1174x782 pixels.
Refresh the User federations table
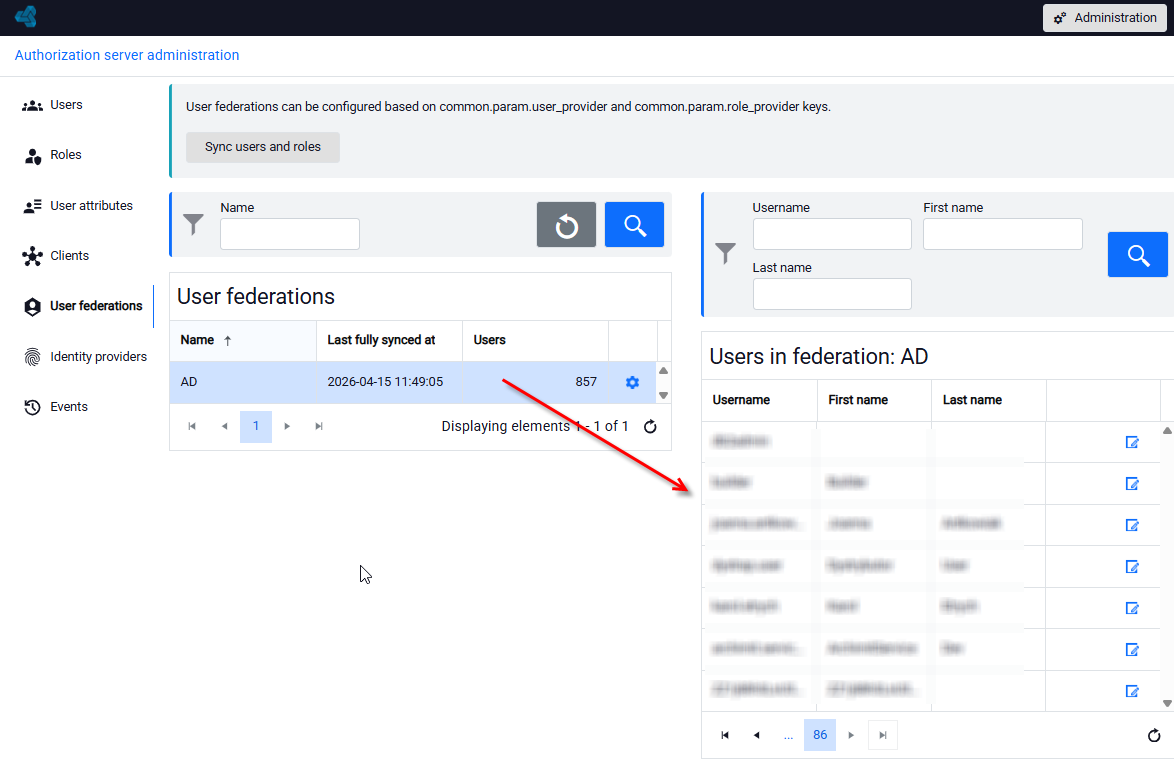click(650, 427)
